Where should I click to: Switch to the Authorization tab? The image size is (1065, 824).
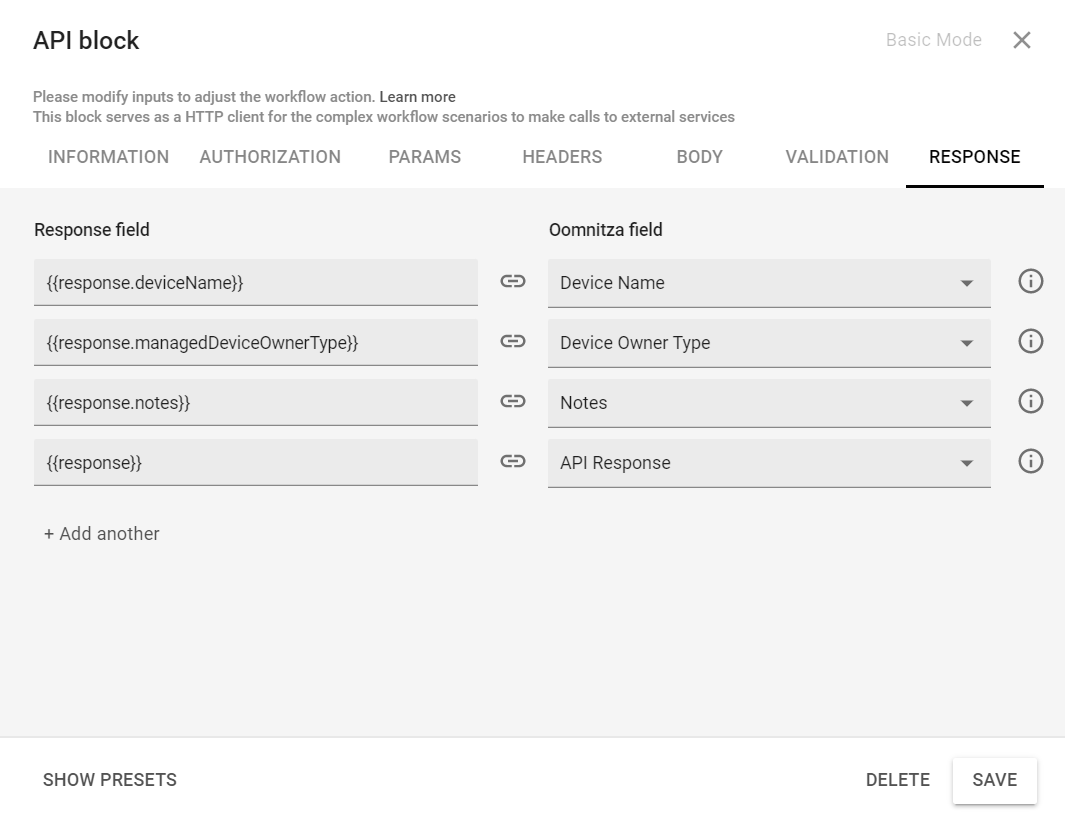(270, 157)
